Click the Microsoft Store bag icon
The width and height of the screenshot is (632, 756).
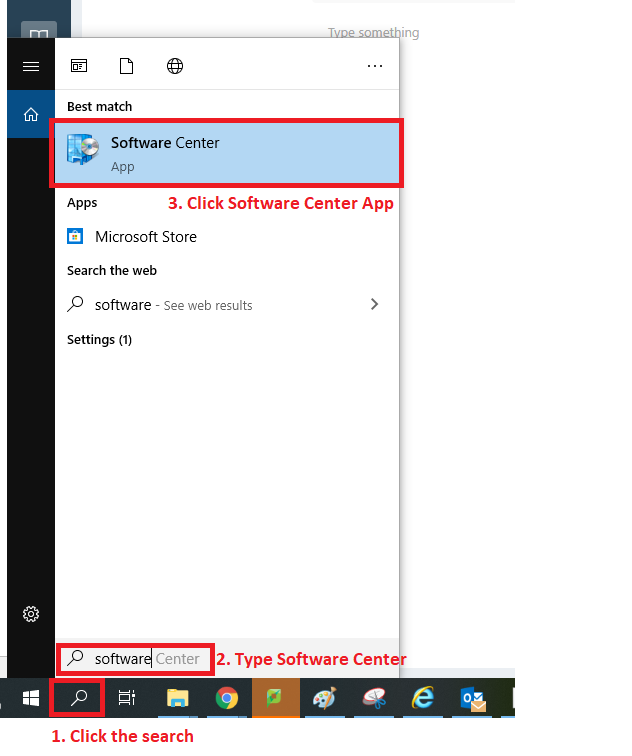[75, 236]
